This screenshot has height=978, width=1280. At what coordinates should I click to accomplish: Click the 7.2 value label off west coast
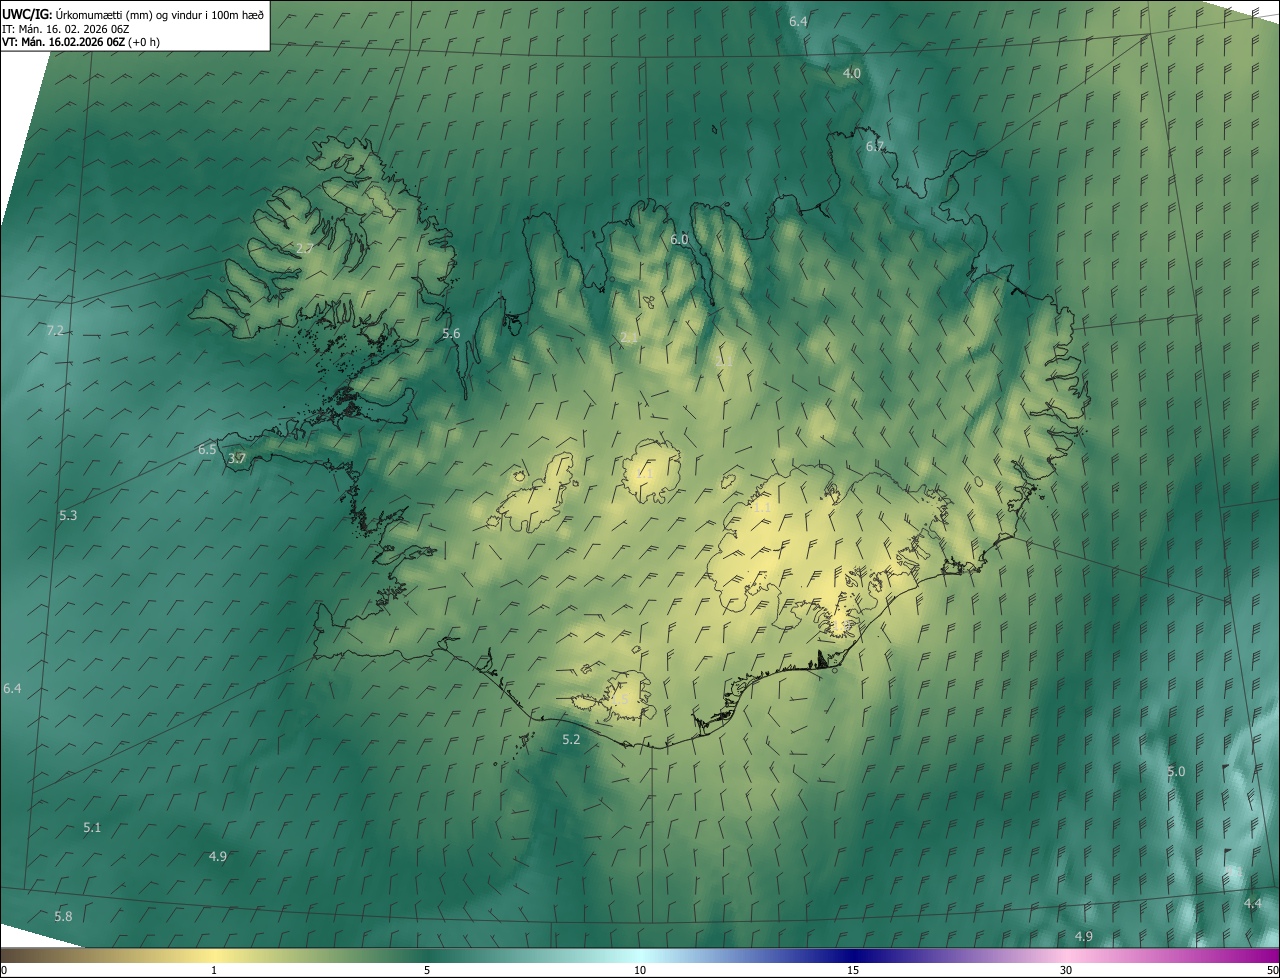(x=55, y=331)
